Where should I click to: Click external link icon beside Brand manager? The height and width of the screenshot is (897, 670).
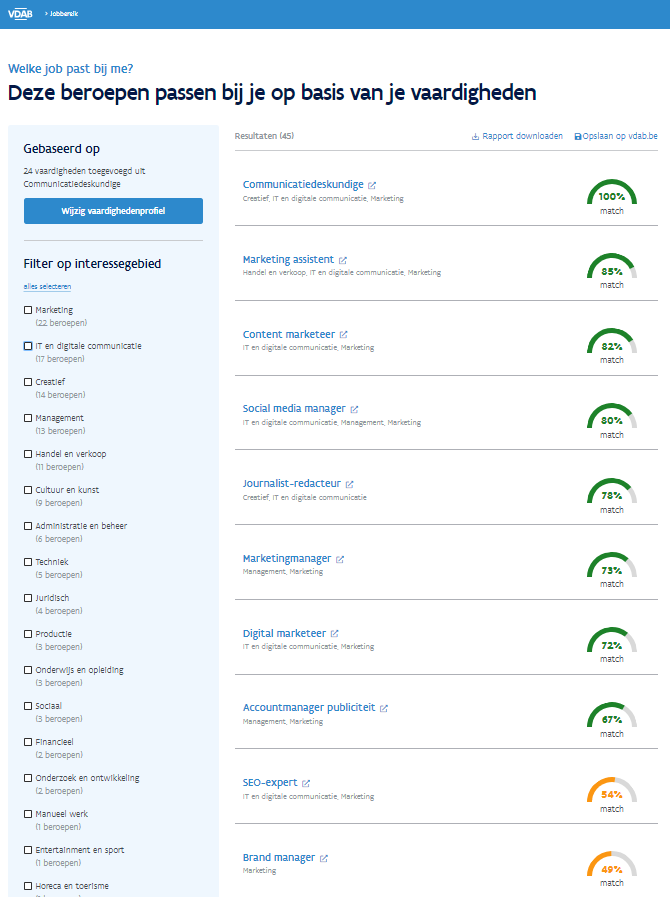(324, 858)
